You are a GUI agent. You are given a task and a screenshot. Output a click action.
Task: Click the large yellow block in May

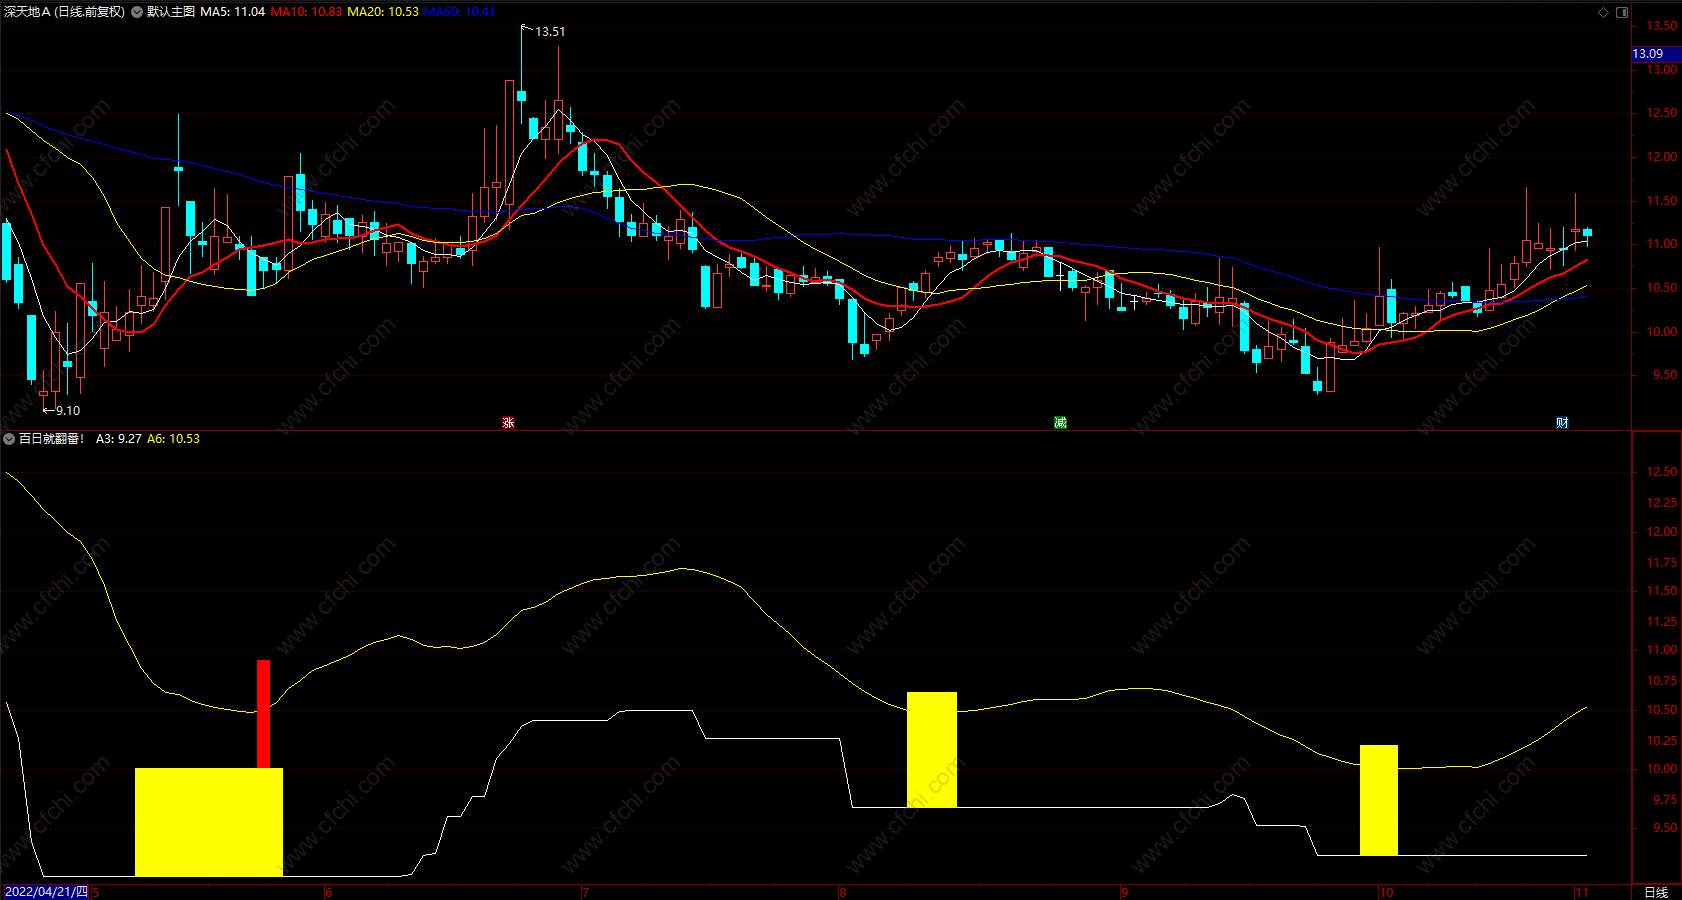coord(209,822)
